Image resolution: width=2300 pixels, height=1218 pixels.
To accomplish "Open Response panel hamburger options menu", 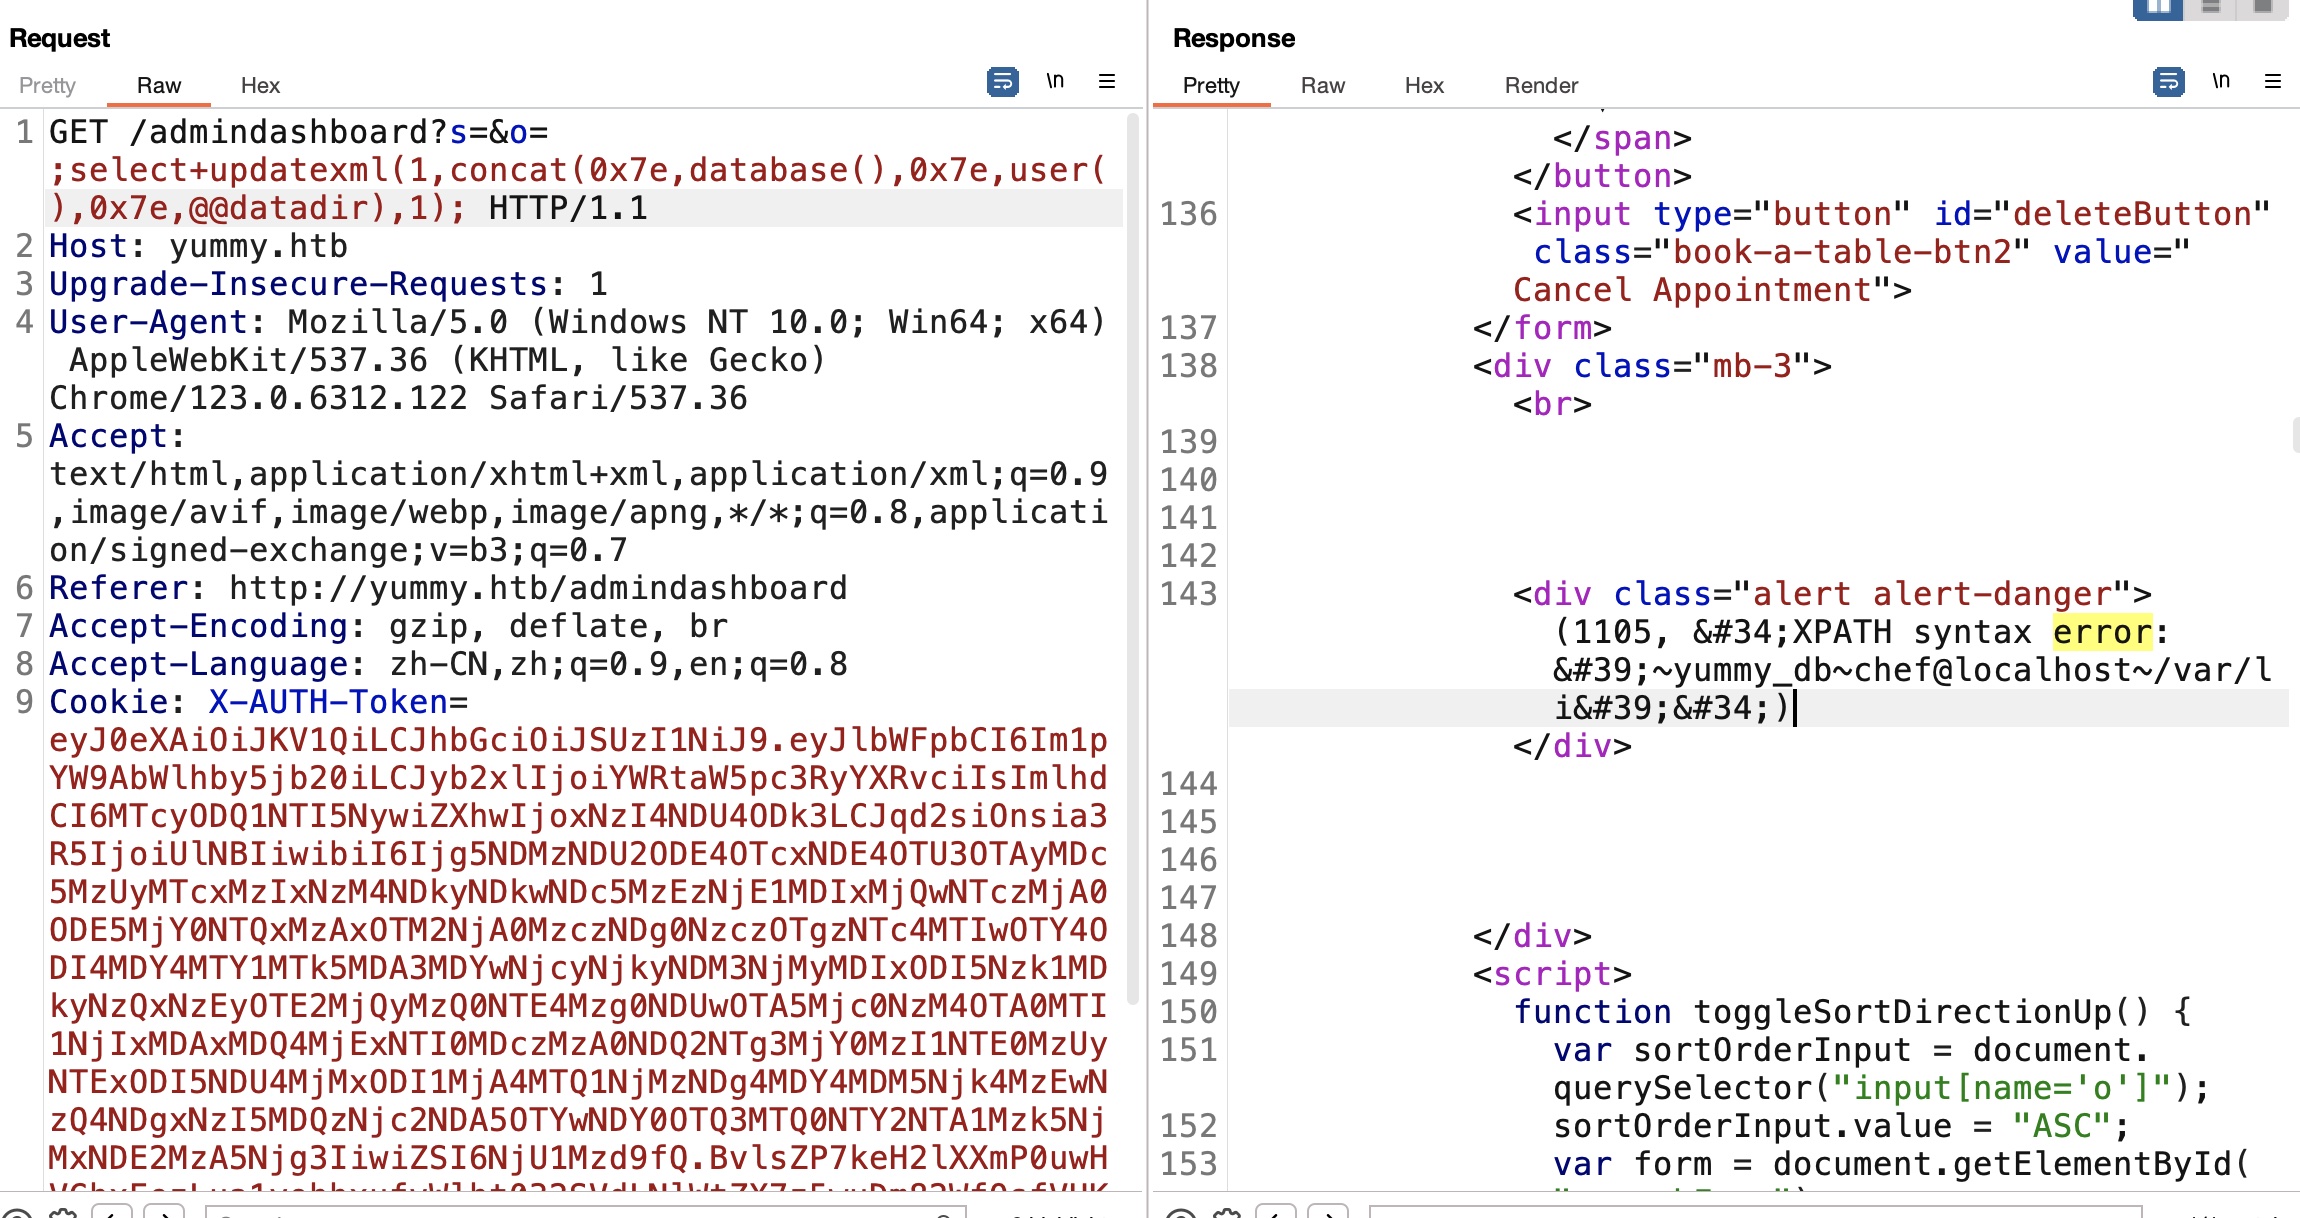I will [2273, 81].
